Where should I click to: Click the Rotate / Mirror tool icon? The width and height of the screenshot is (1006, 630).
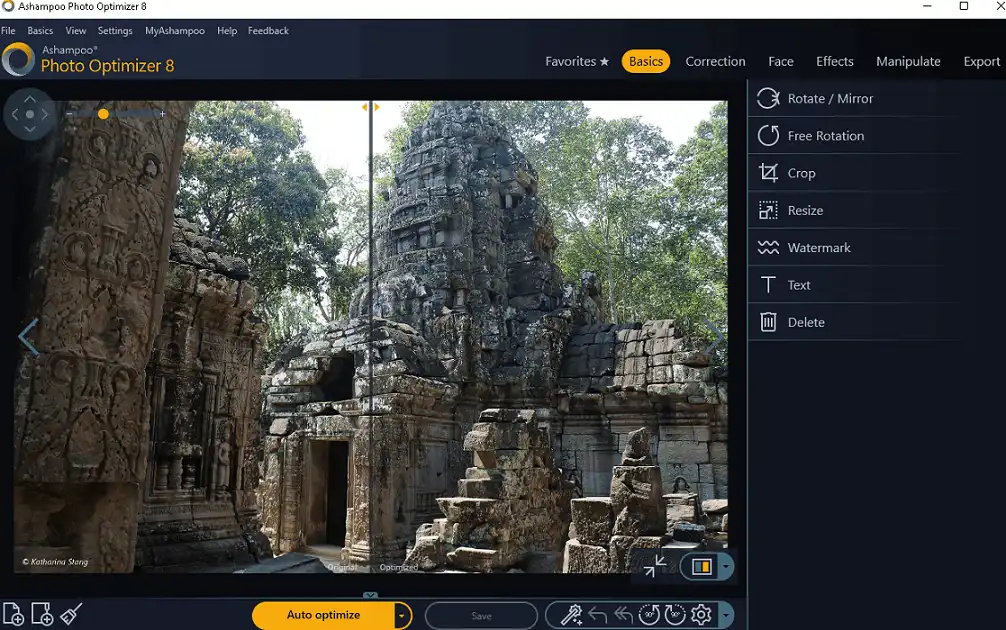coord(768,98)
